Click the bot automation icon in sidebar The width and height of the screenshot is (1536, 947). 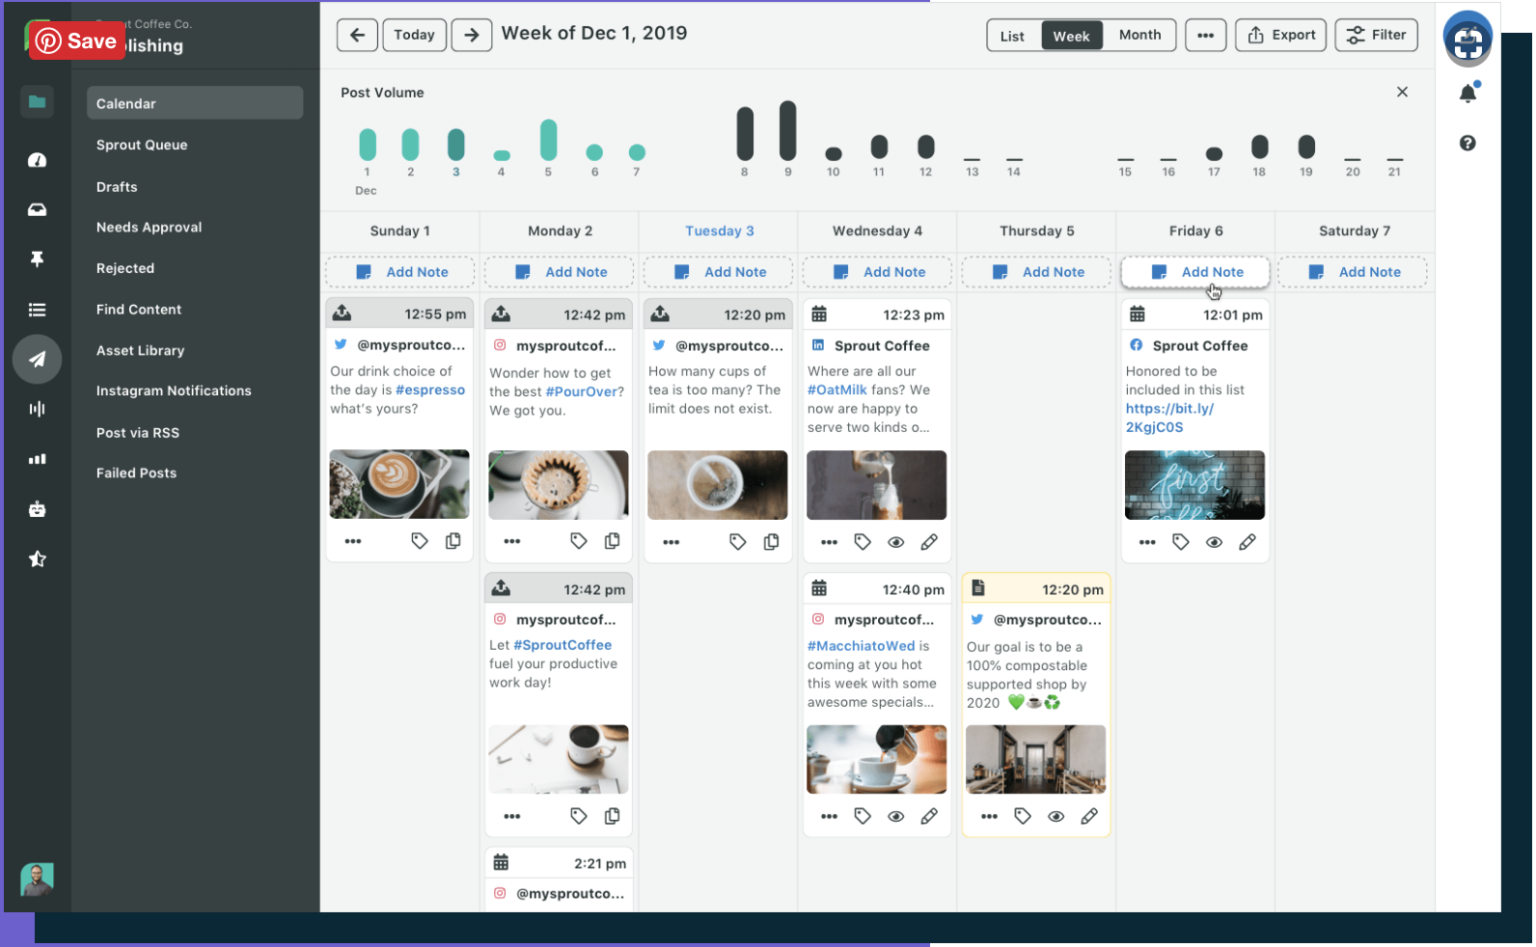coord(37,509)
